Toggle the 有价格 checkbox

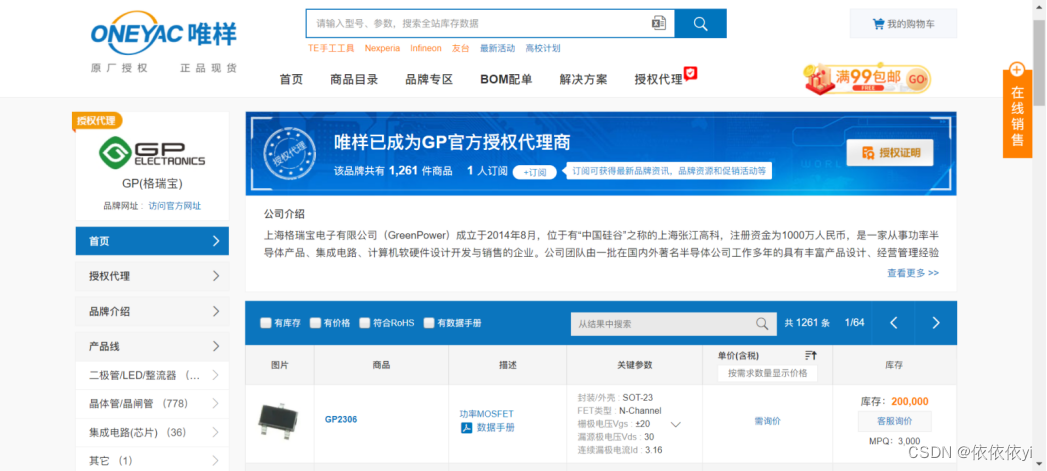(x=315, y=323)
